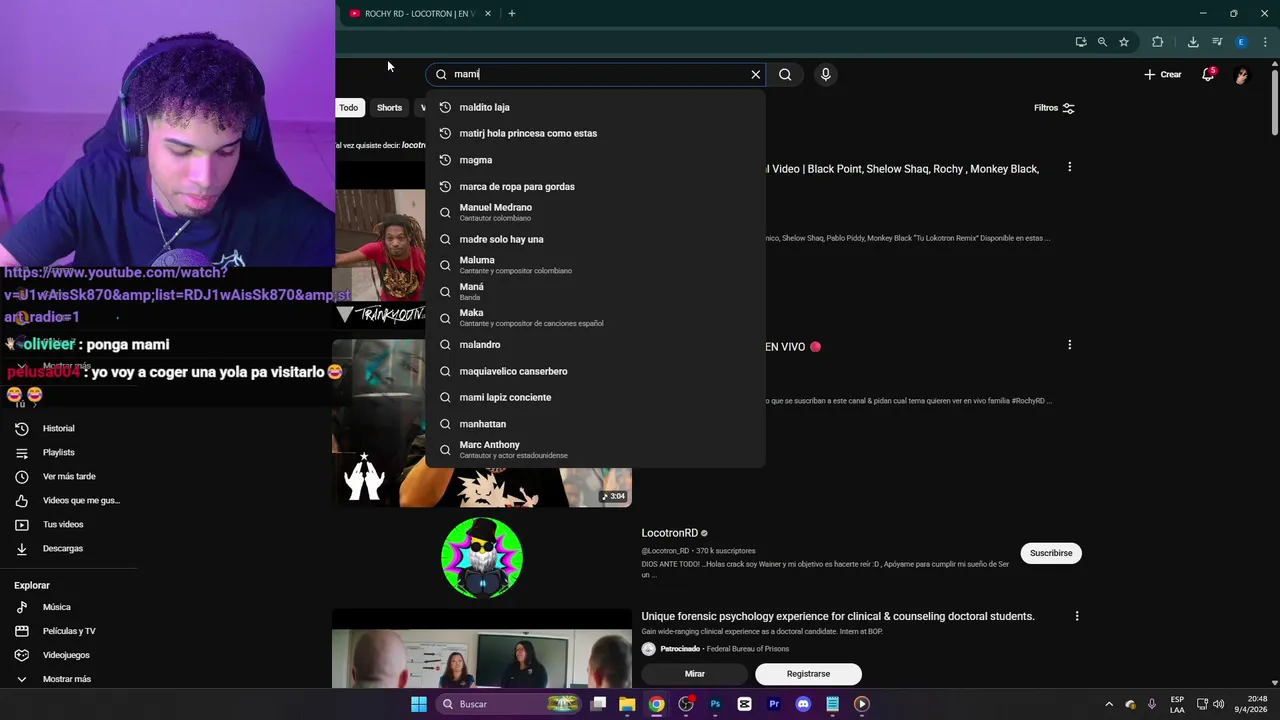The height and width of the screenshot is (720, 1280).
Task: Choose suggestion marca de ropa para gordas
Action: click(x=595, y=186)
